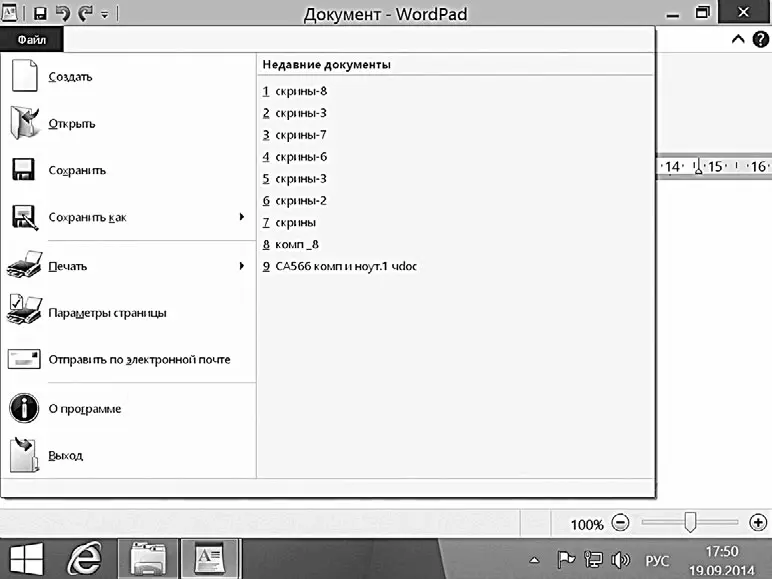The height and width of the screenshot is (579, 772).
Task: Select Создать from the file menu
Action: click(70, 77)
